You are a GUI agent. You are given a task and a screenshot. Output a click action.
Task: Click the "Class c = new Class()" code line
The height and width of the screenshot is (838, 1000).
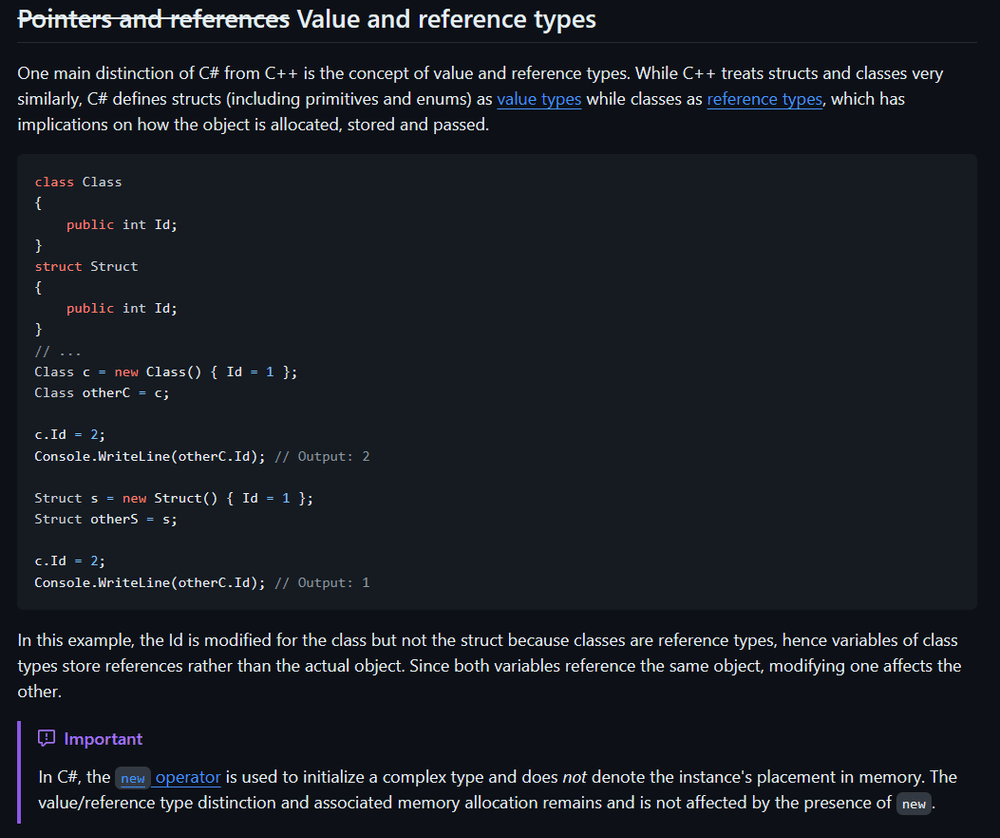[165, 372]
